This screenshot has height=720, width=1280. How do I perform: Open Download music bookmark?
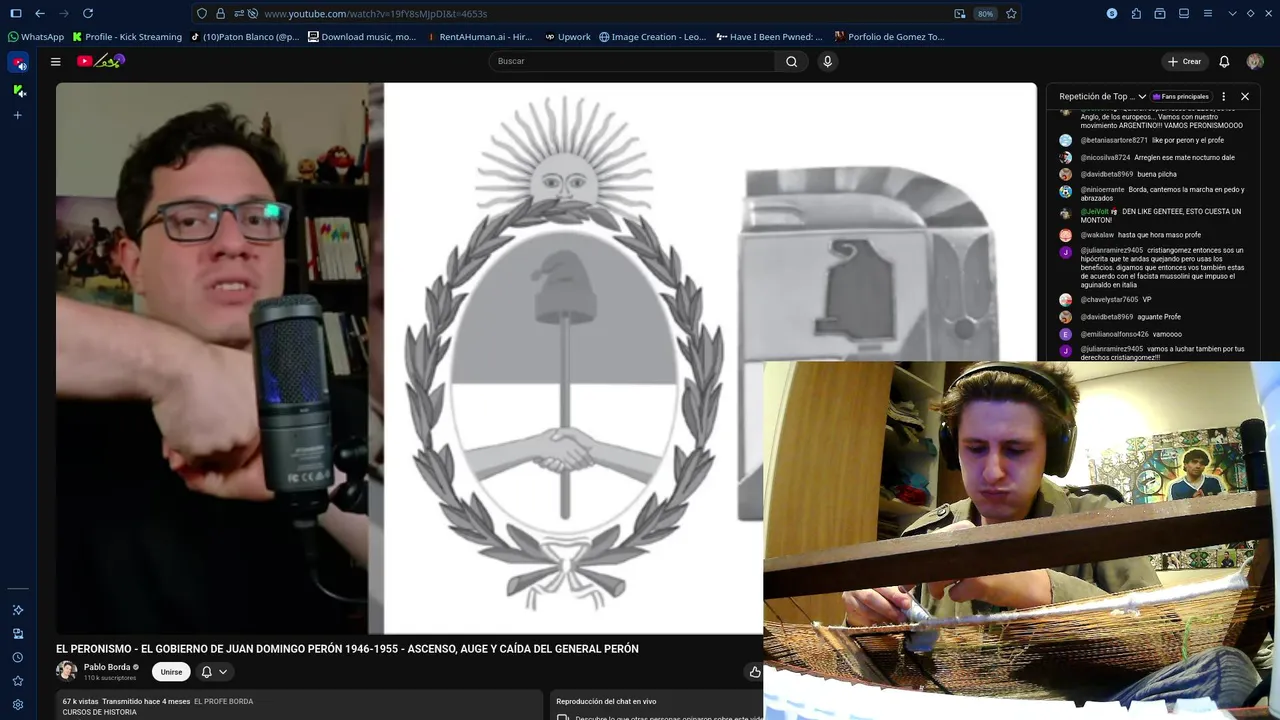pos(362,37)
